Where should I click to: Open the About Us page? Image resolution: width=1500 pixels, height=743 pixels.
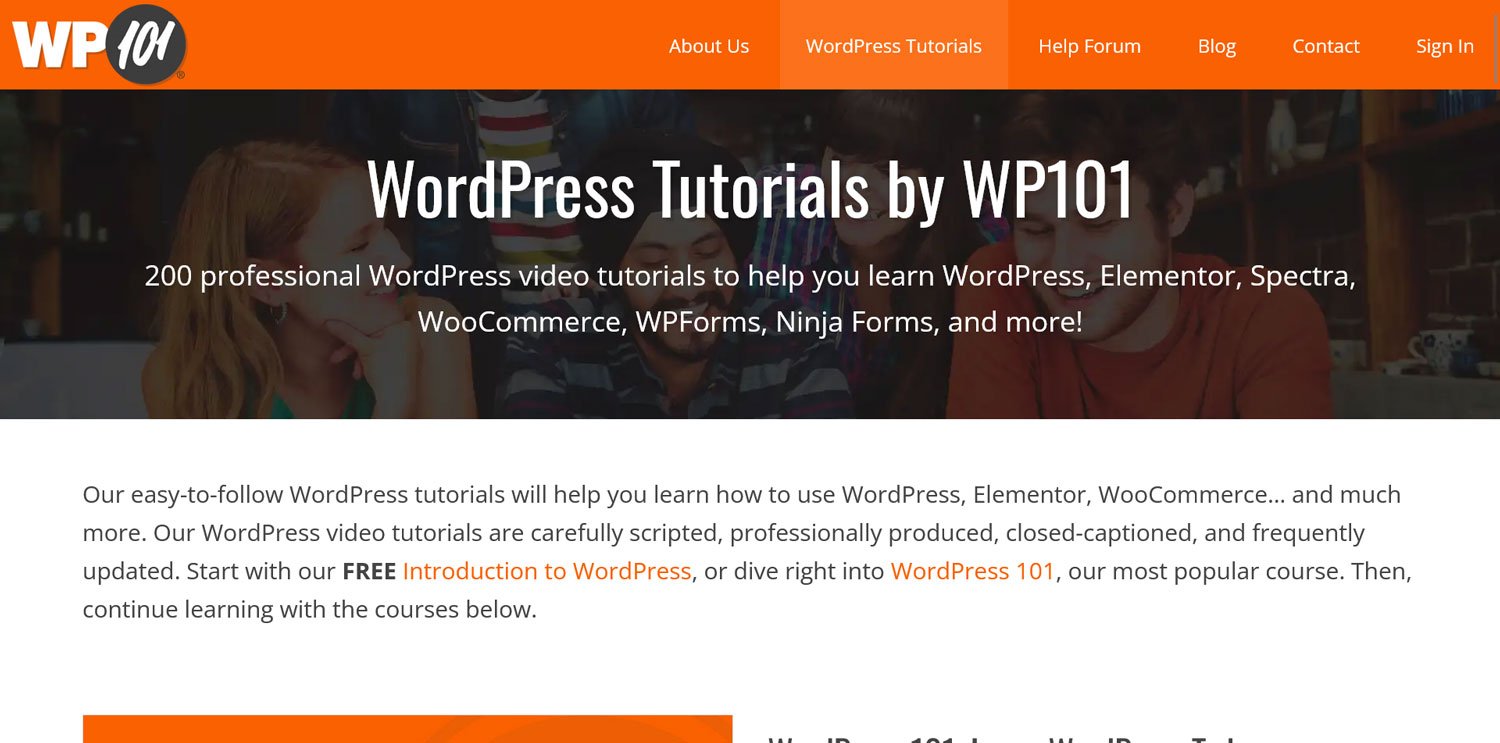[x=708, y=46]
